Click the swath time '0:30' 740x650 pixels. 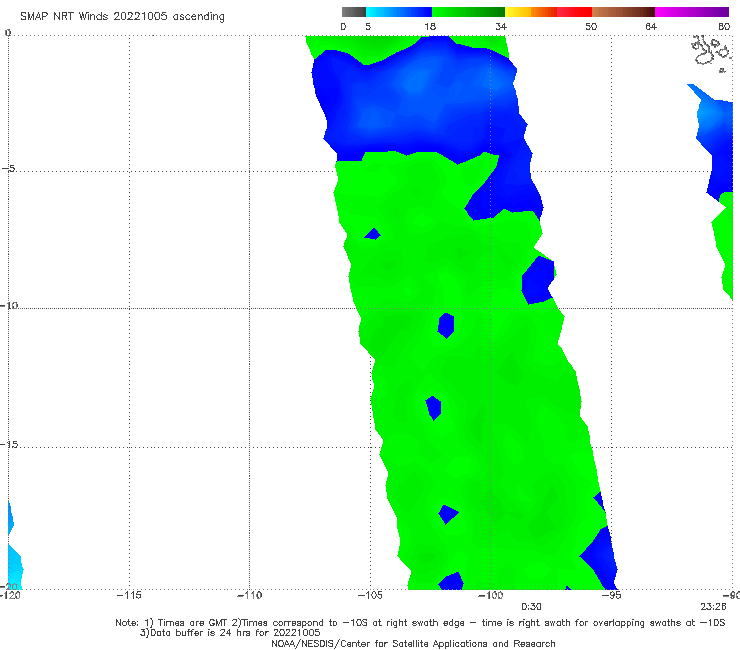pos(531,607)
